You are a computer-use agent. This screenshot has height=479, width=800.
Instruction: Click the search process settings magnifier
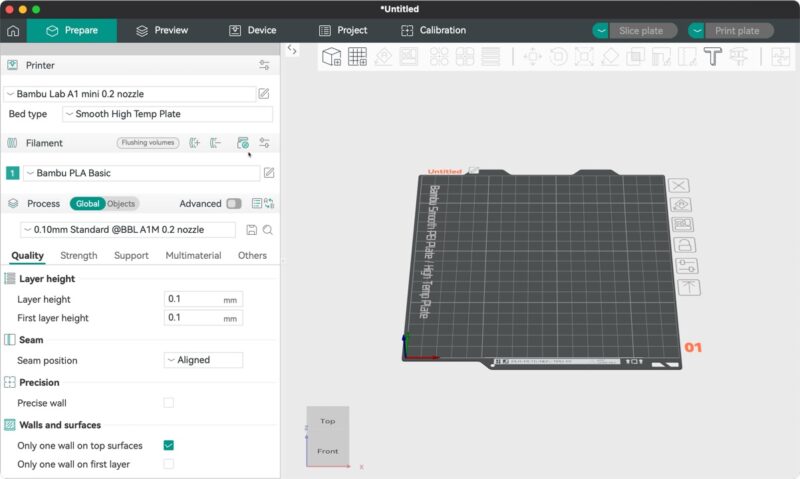click(x=268, y=230)
